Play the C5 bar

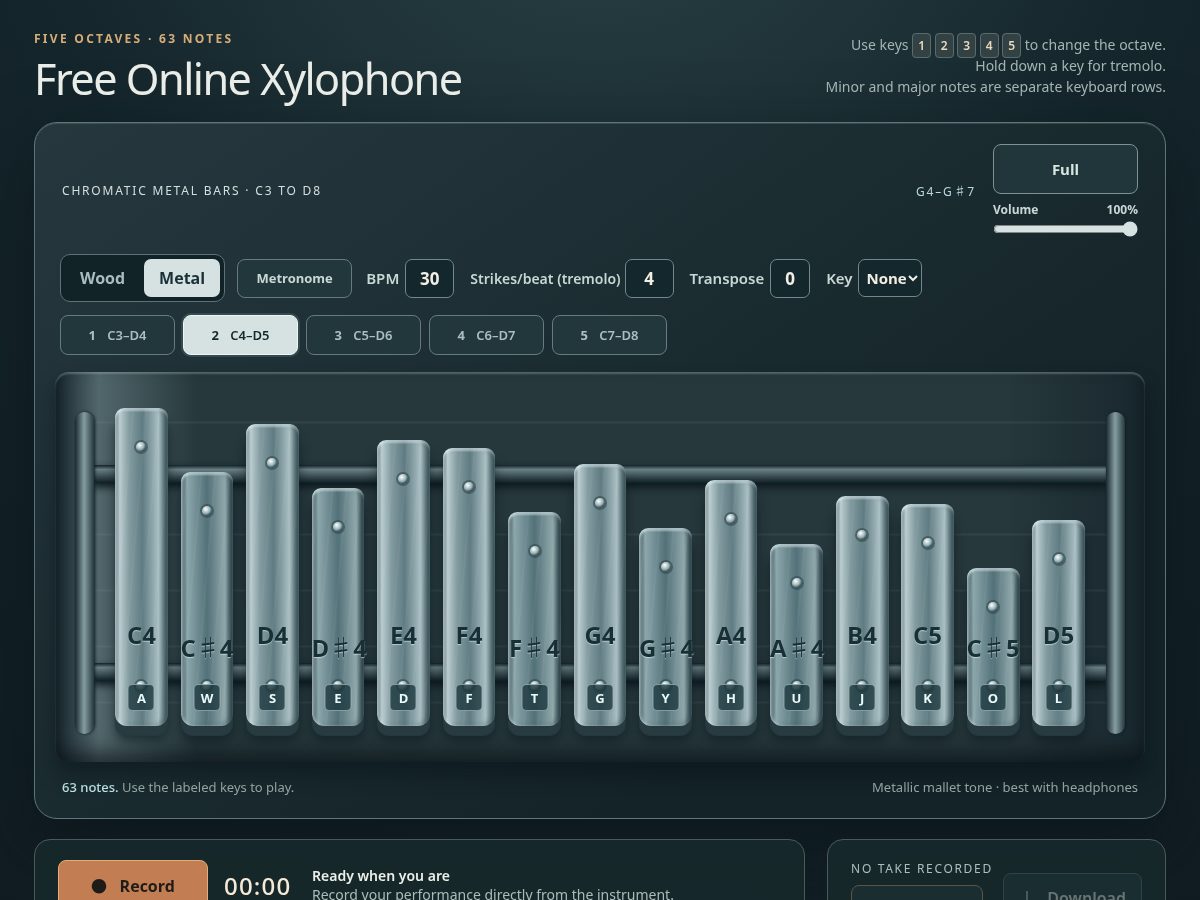[927, 615]
